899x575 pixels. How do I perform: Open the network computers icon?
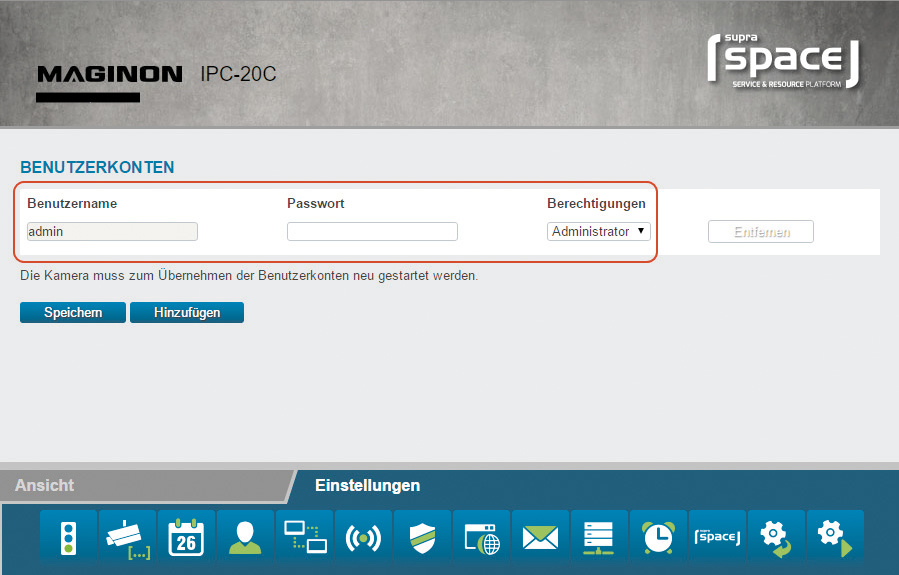(305, 537)
